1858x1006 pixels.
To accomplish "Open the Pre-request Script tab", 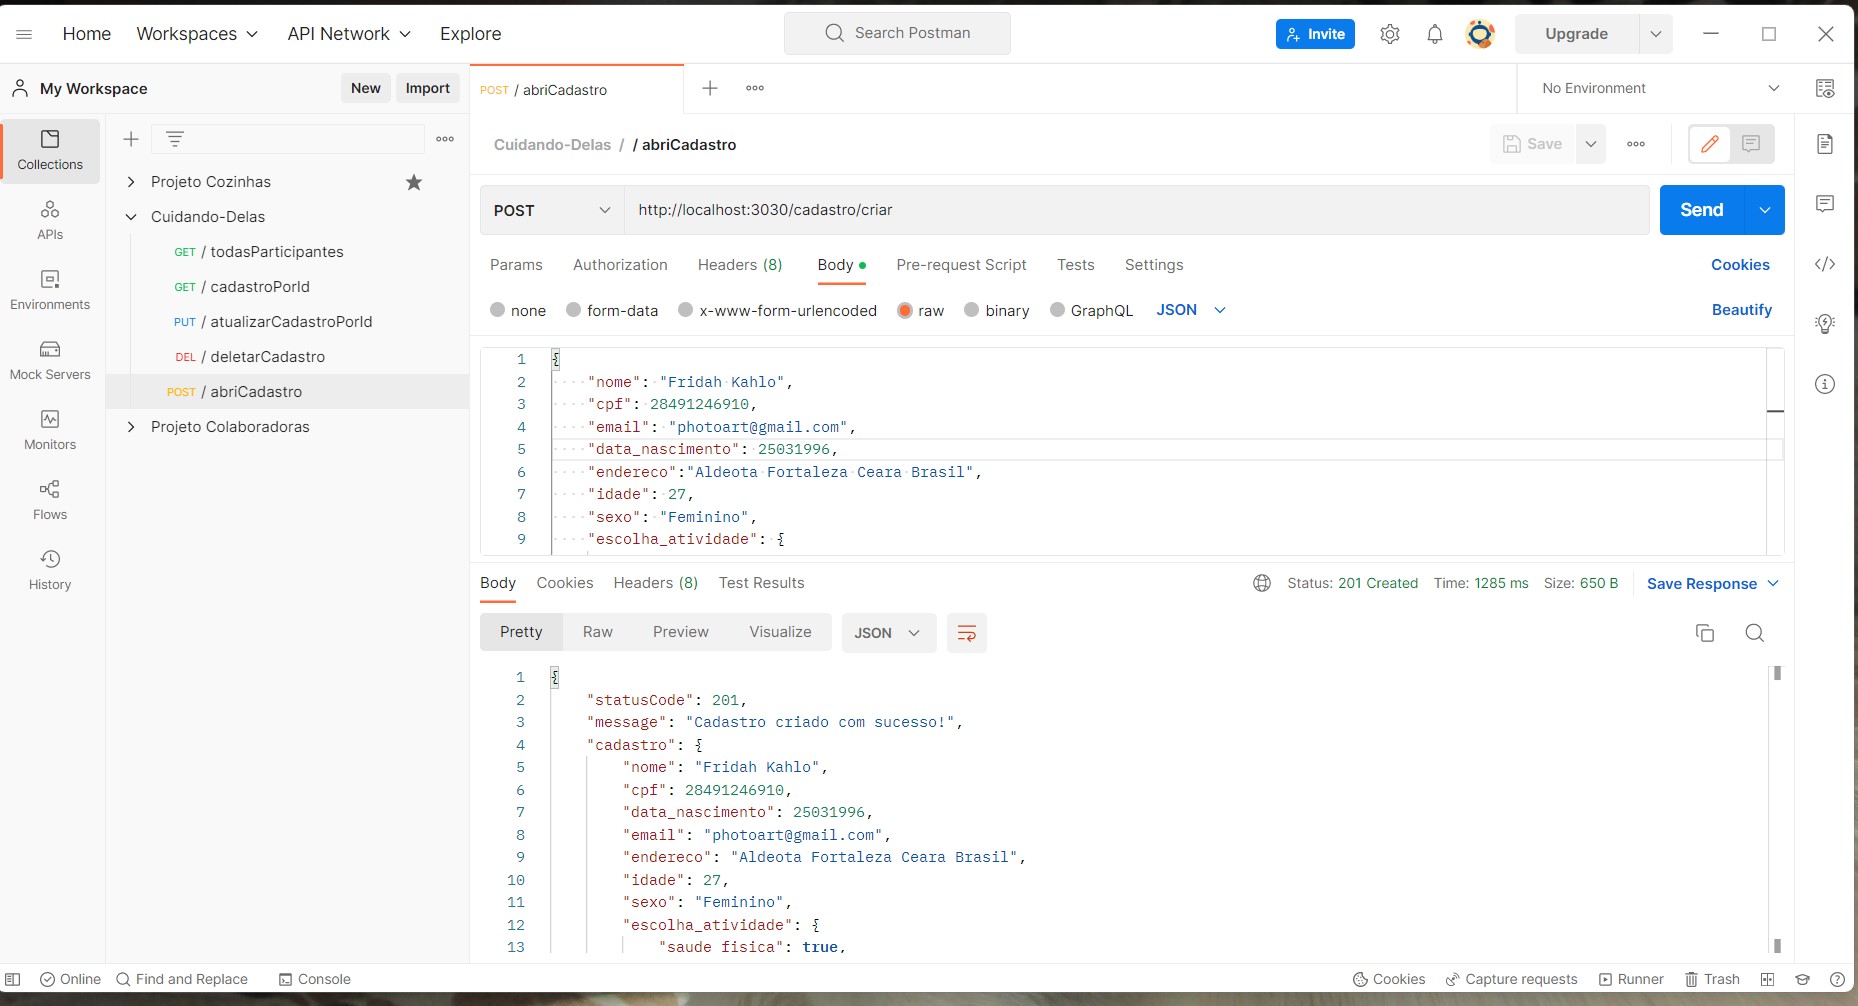I will pos(960,265).
